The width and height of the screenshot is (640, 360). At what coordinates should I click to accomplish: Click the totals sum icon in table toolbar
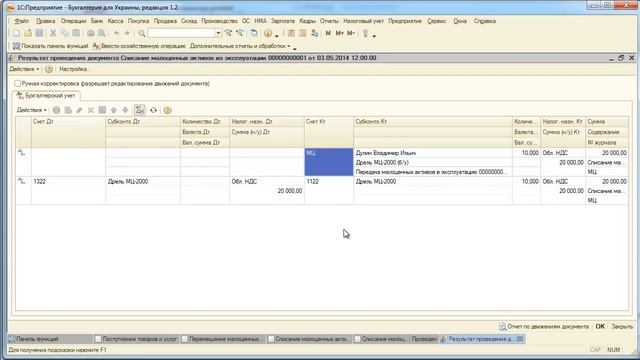(140, 110)
